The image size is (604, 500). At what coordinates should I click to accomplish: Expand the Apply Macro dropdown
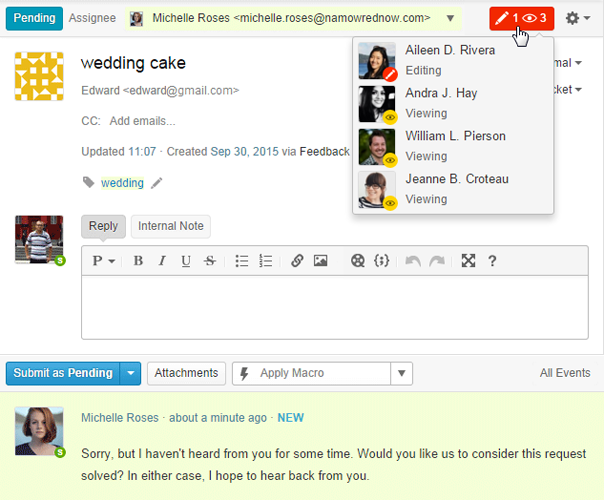(400, 373)
